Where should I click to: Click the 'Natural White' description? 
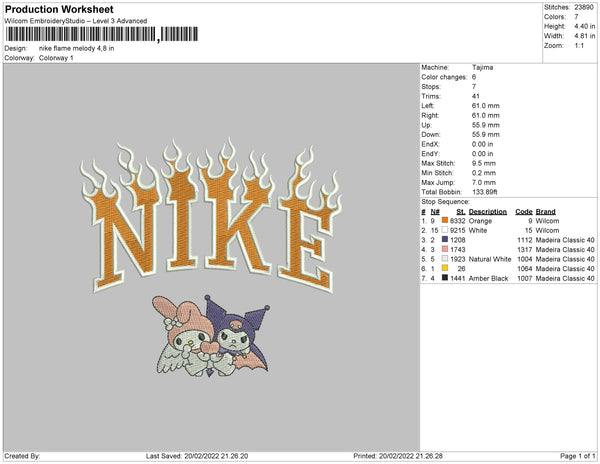(x=490, y=259)
